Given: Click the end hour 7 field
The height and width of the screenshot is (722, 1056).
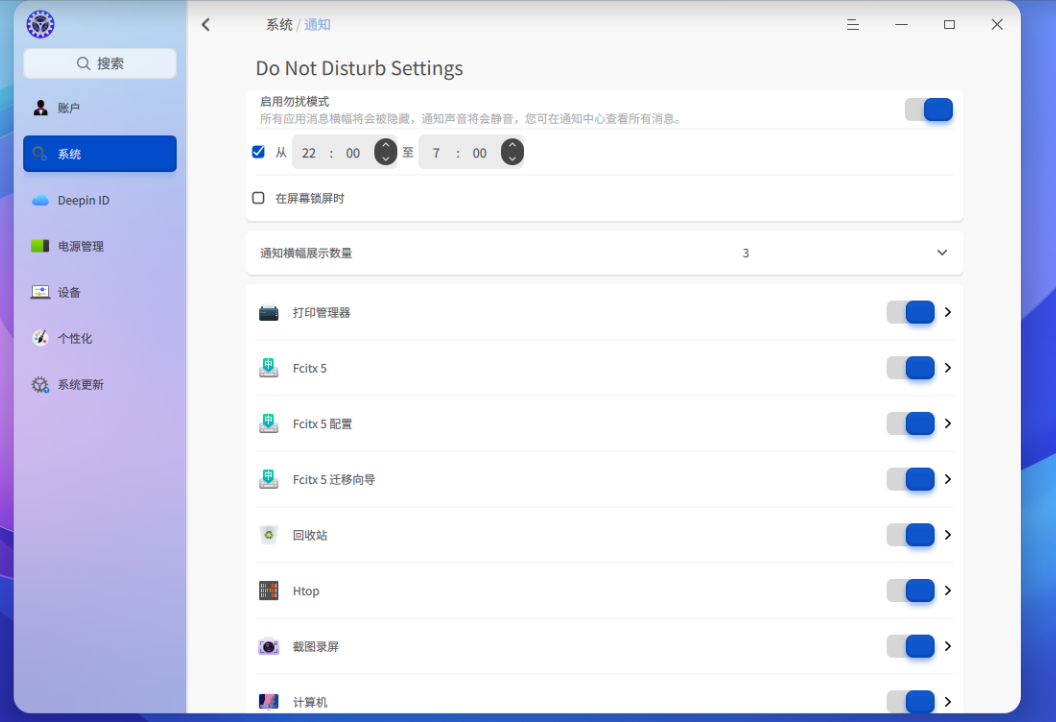Looking at the screenshot, I should pos(436,153).
